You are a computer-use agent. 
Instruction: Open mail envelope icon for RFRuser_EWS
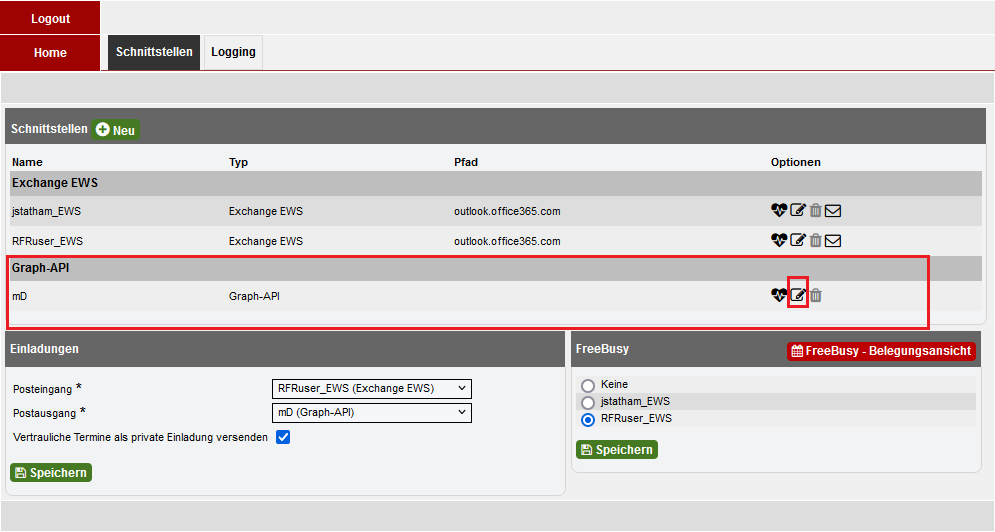point(833,241)
